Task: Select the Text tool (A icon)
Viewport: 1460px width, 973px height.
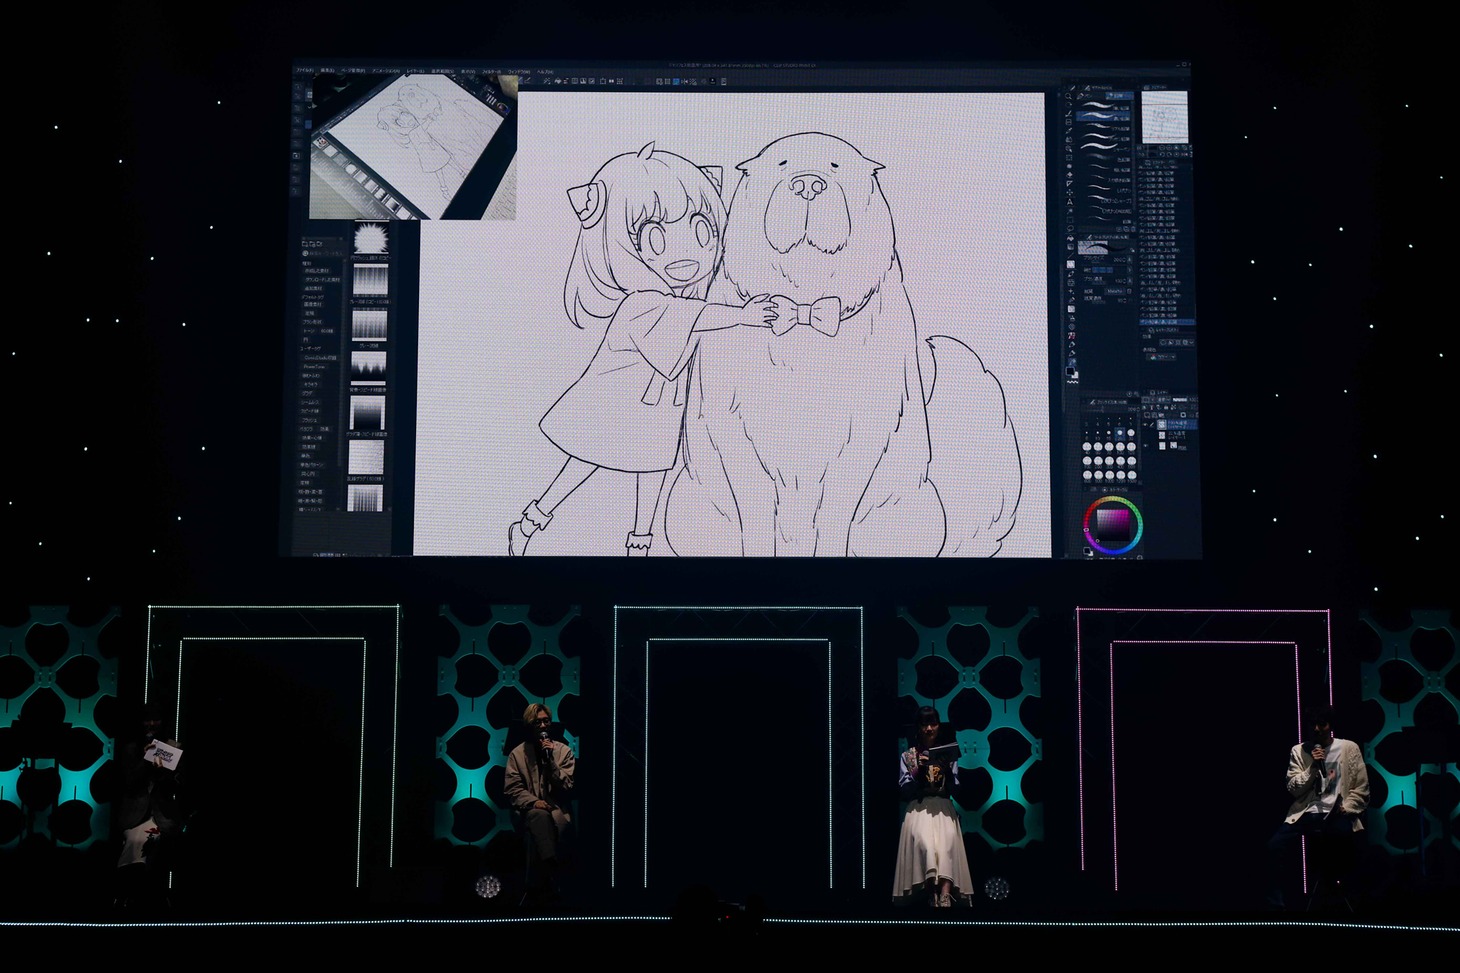Action: click(1070, 202)
